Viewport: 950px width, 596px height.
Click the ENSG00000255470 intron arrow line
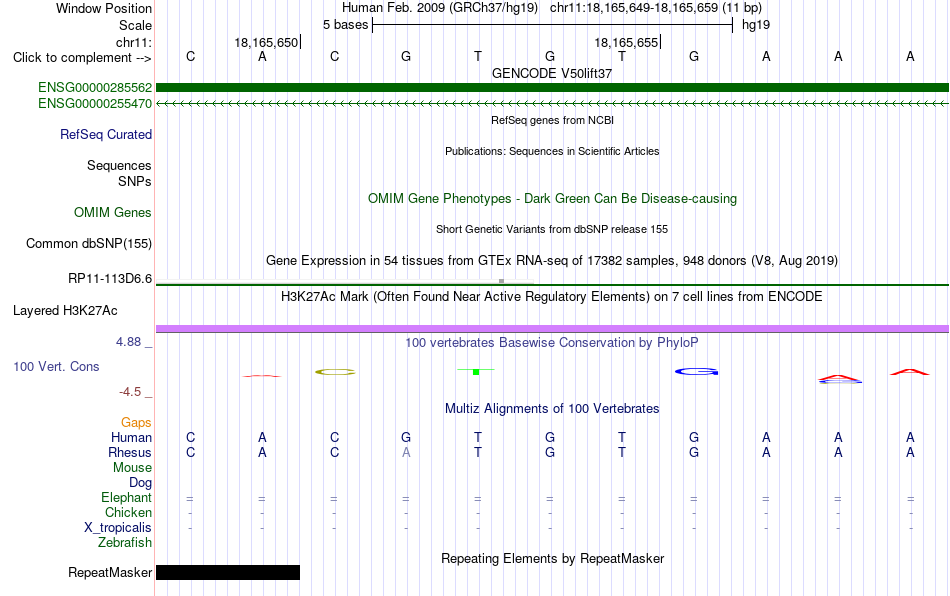(x=553, y=104)
